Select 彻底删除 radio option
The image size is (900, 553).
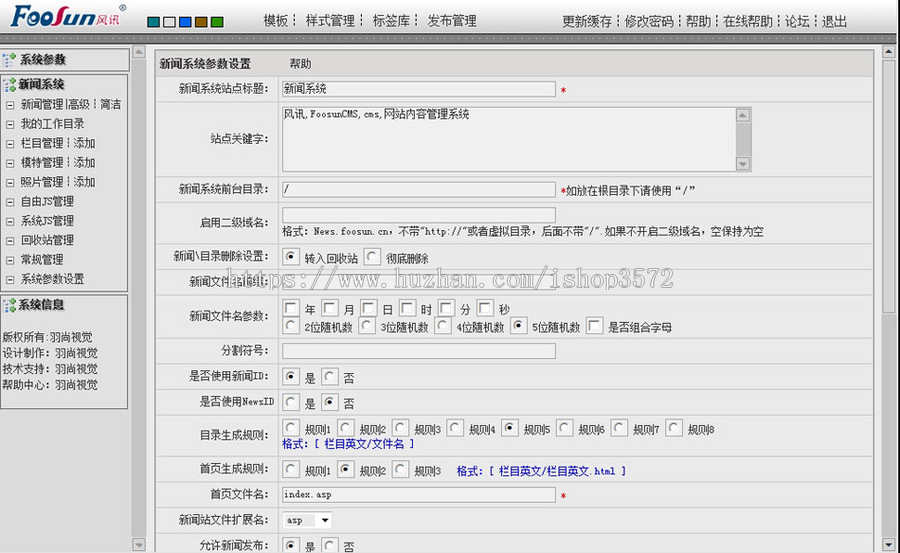pyautogui.click(x=372, y=257)
